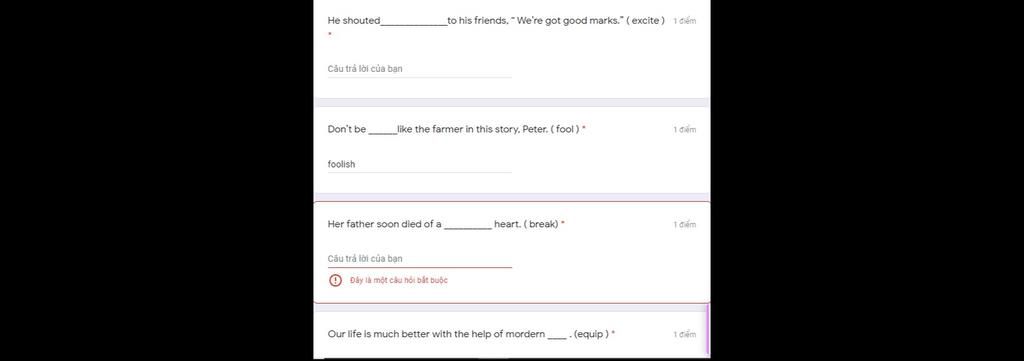Click the question text "Our life is much better"
The image size is (1024, 361).
tap(468, 334)
